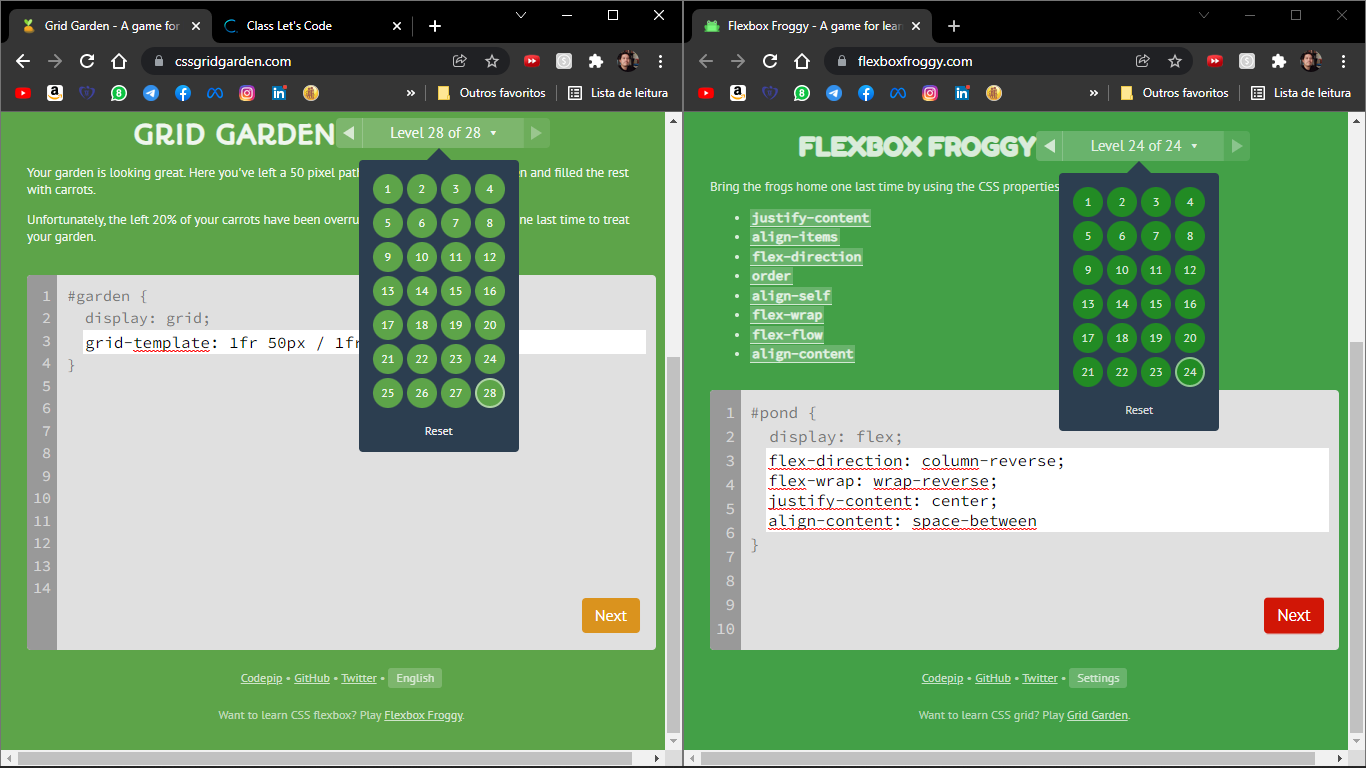Viewport: 1366px width, 768px height.
Task: Click the YouTube bookmark icon in Grid Garden window
Action: point(23,93)
